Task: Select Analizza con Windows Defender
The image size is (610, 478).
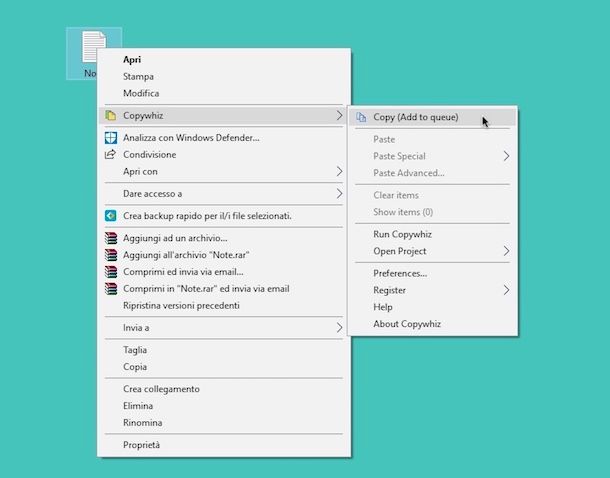Action: pos(224,138)
